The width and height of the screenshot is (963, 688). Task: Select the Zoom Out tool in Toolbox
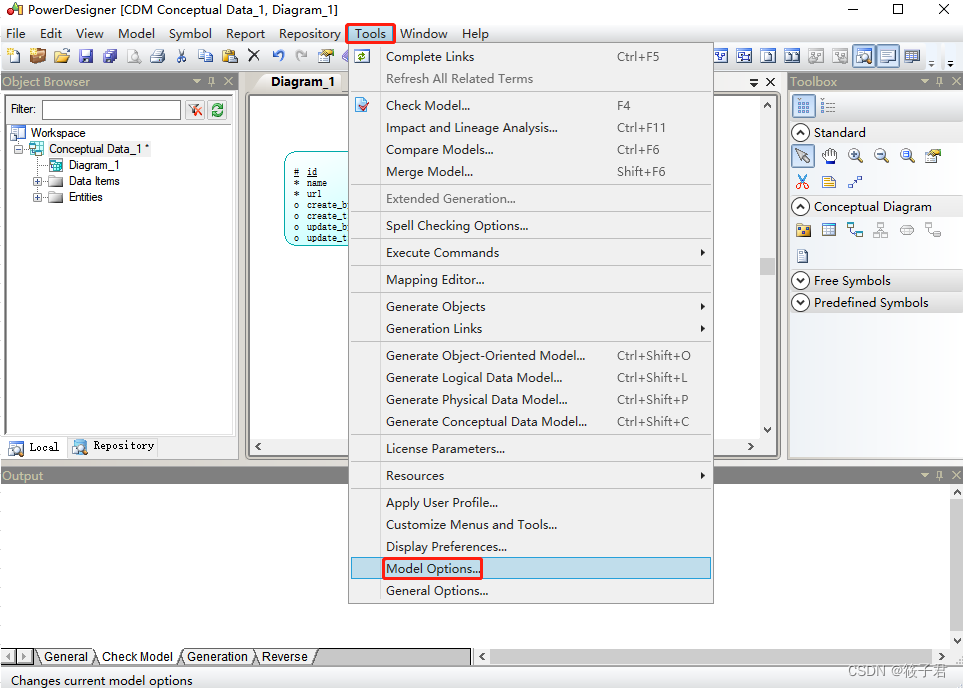tap(881, 156)
